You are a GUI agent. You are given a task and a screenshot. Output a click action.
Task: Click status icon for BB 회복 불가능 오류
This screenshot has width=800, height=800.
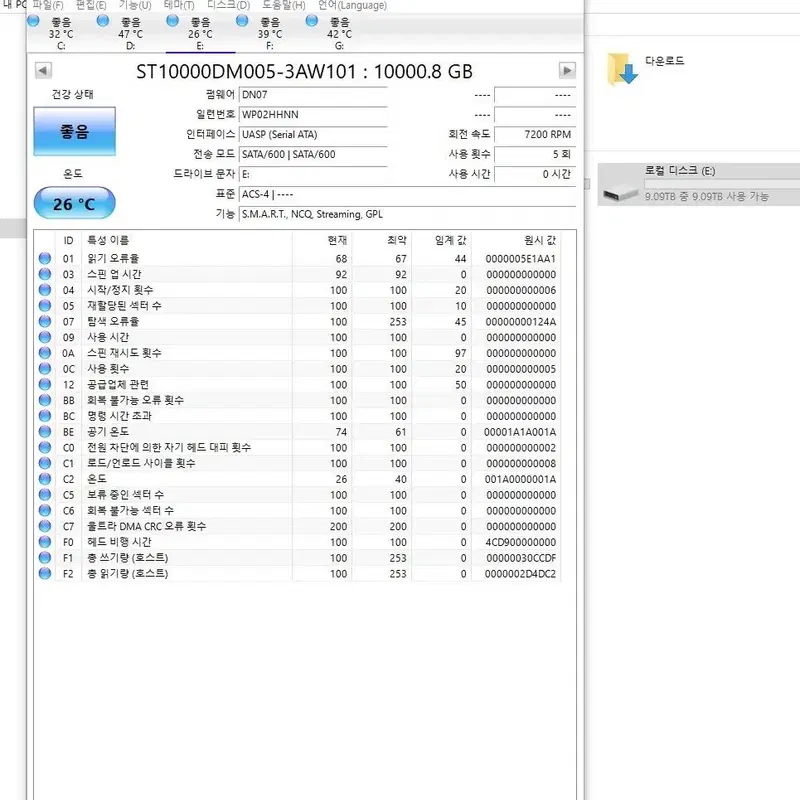point(45,400)
